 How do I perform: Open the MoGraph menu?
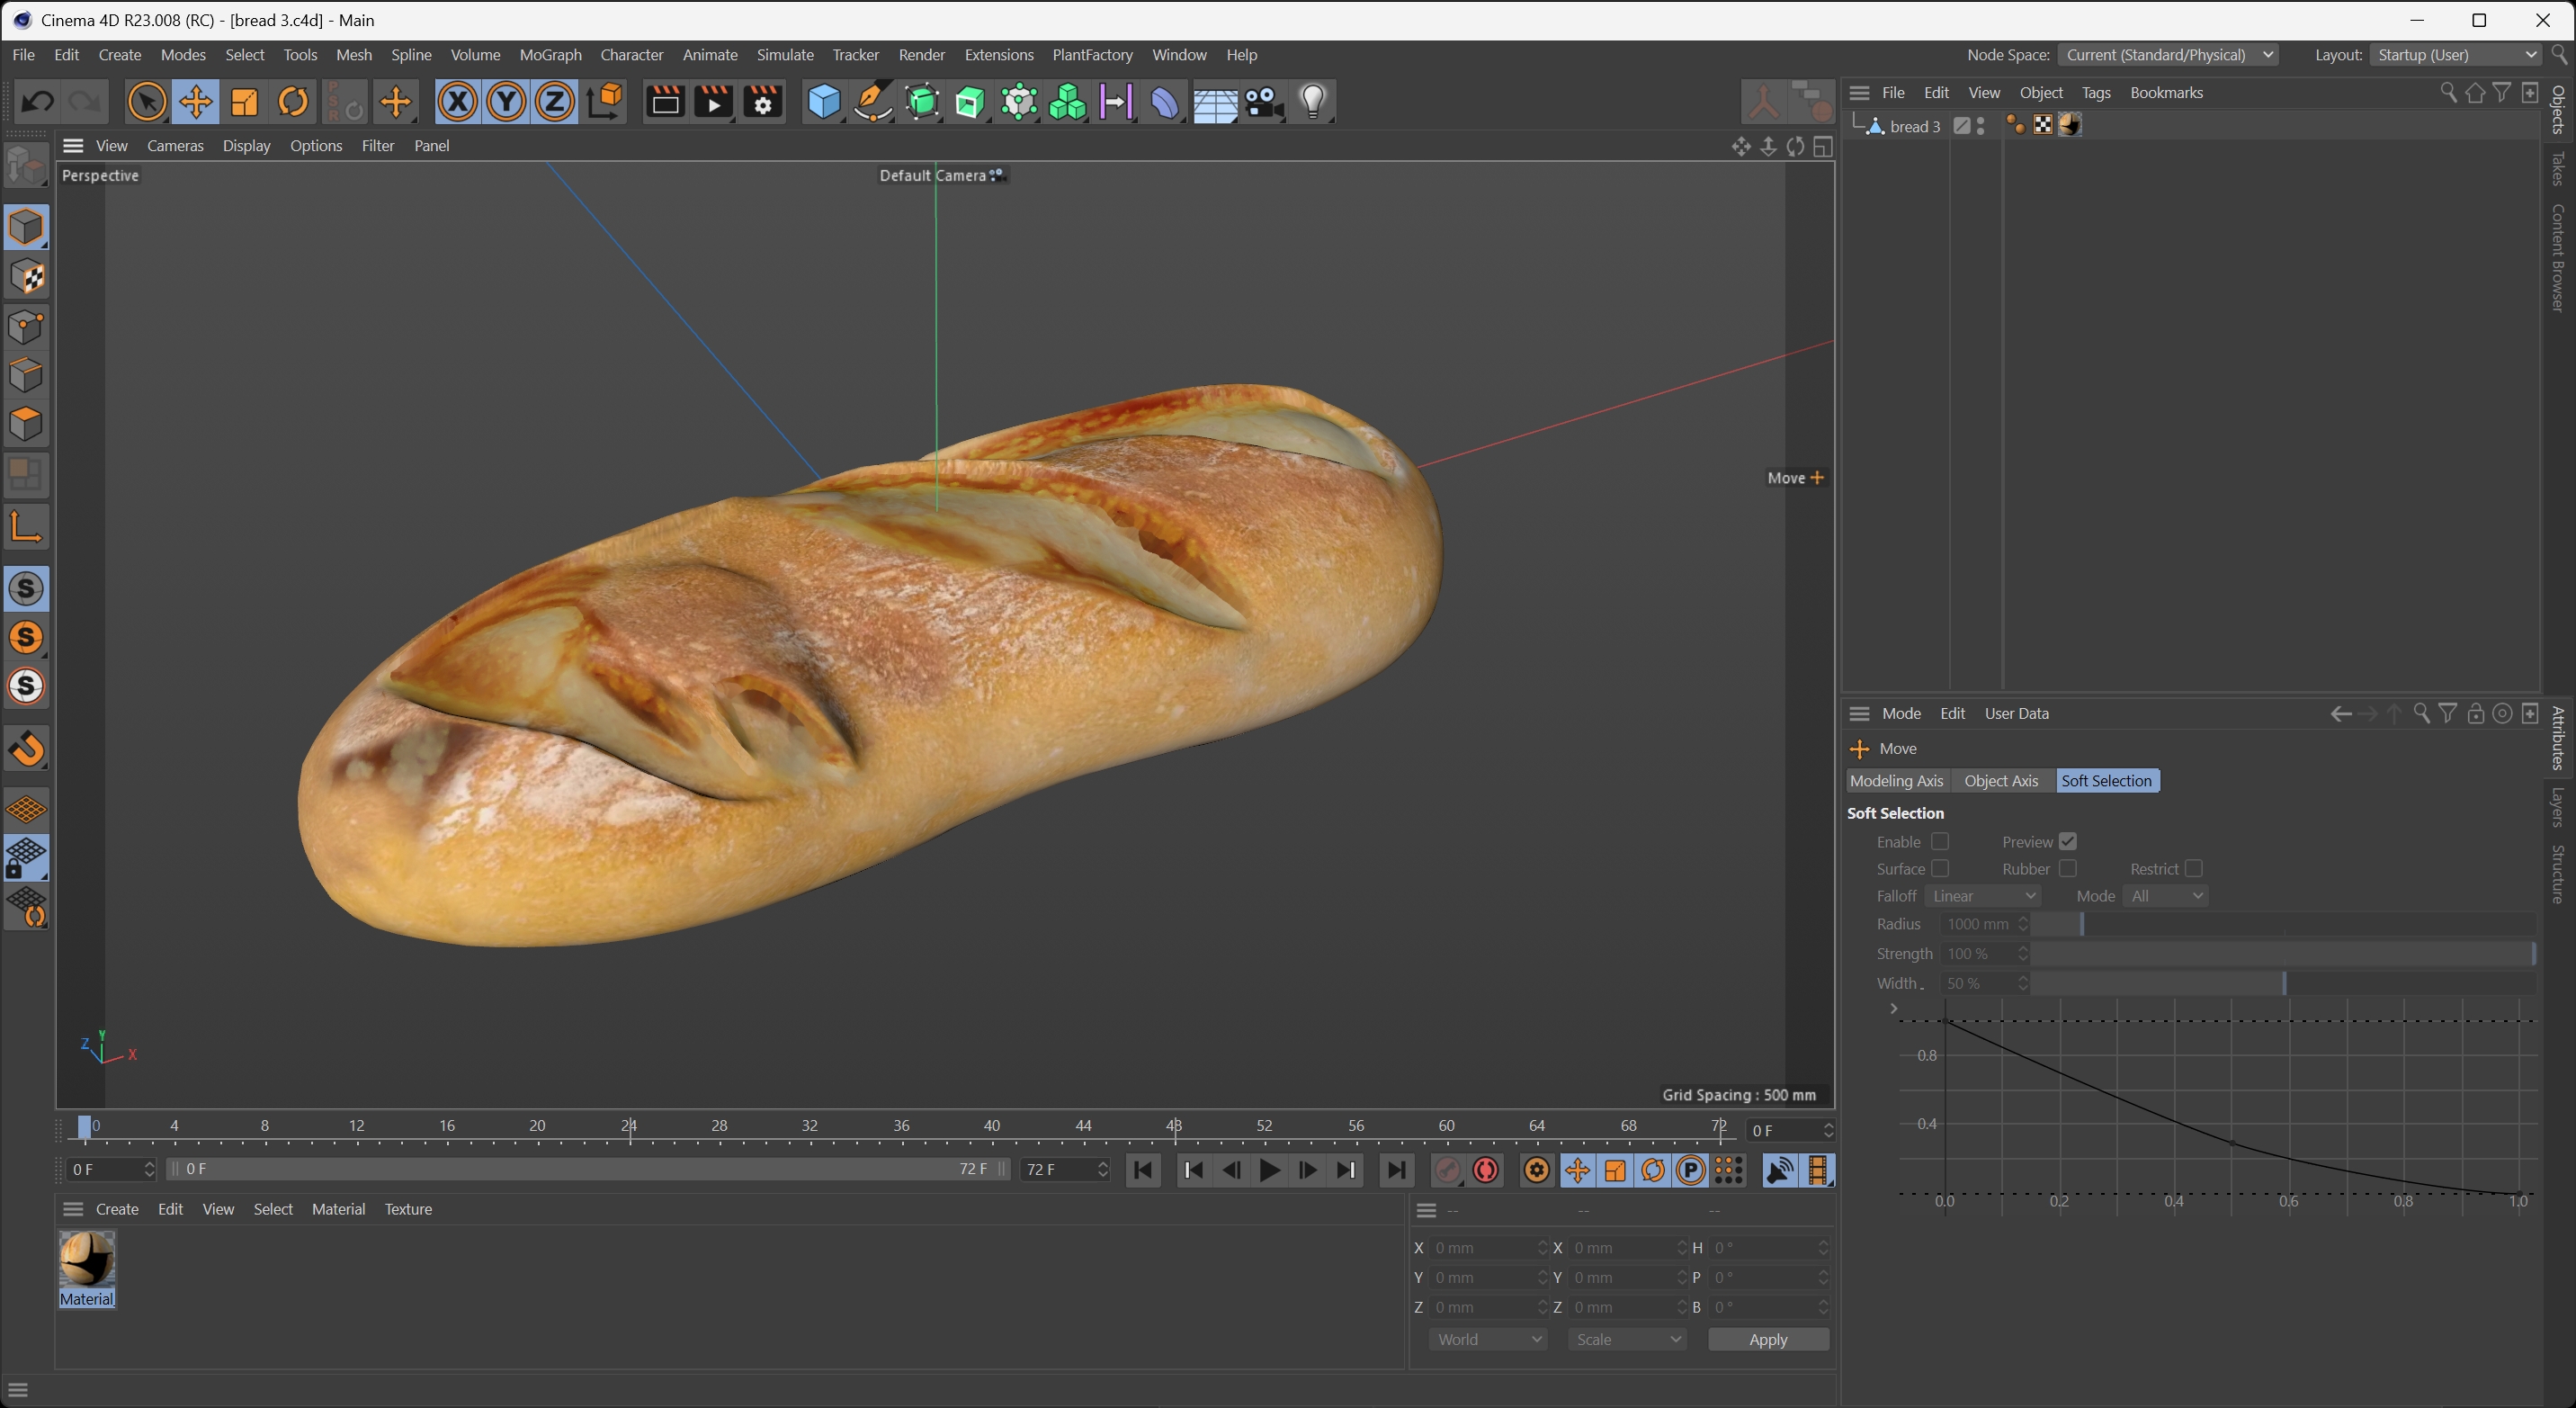[x=550, y=55]
